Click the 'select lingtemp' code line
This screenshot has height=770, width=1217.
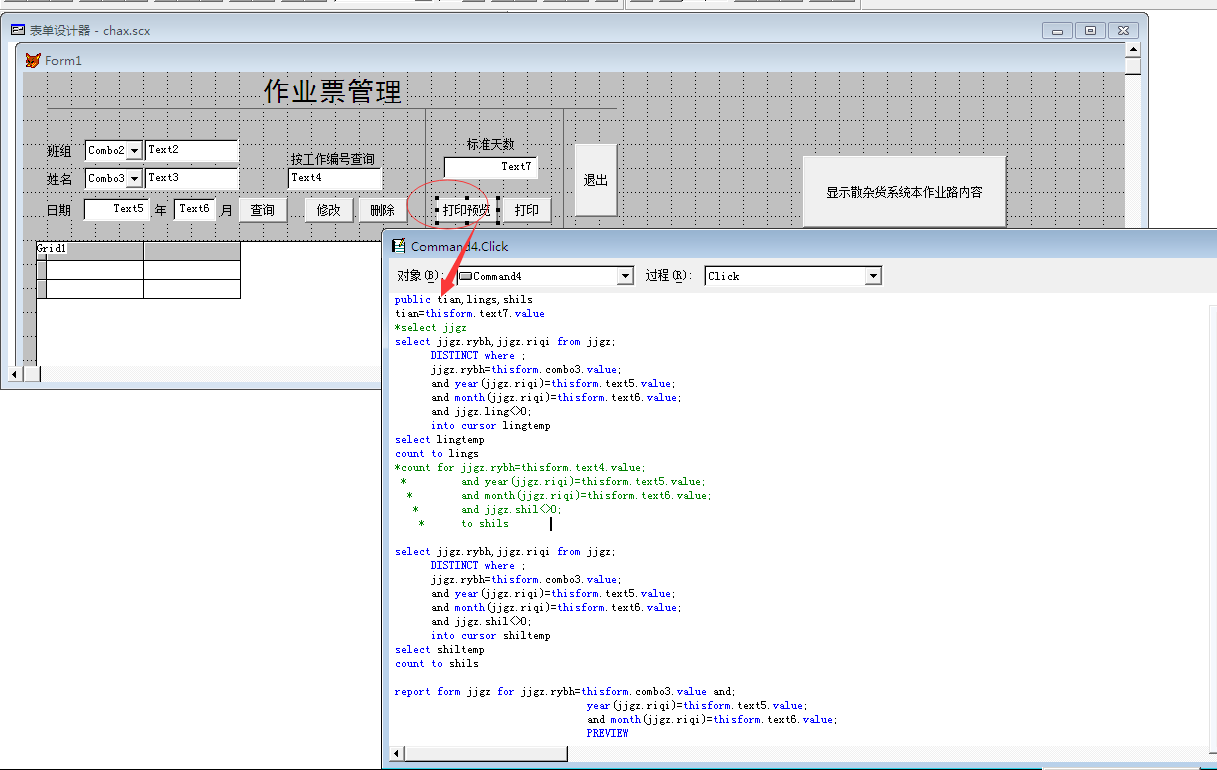tap(440, 439)
